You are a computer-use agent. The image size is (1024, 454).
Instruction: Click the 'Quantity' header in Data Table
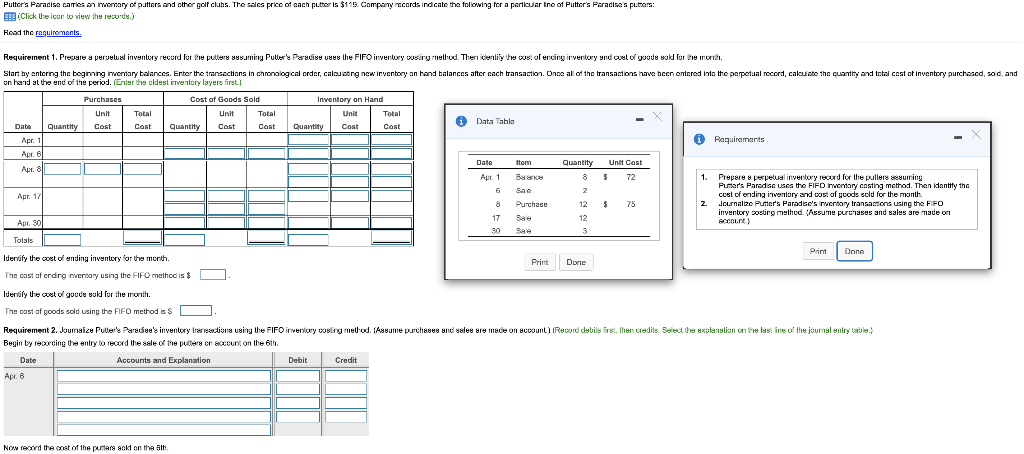577,163
